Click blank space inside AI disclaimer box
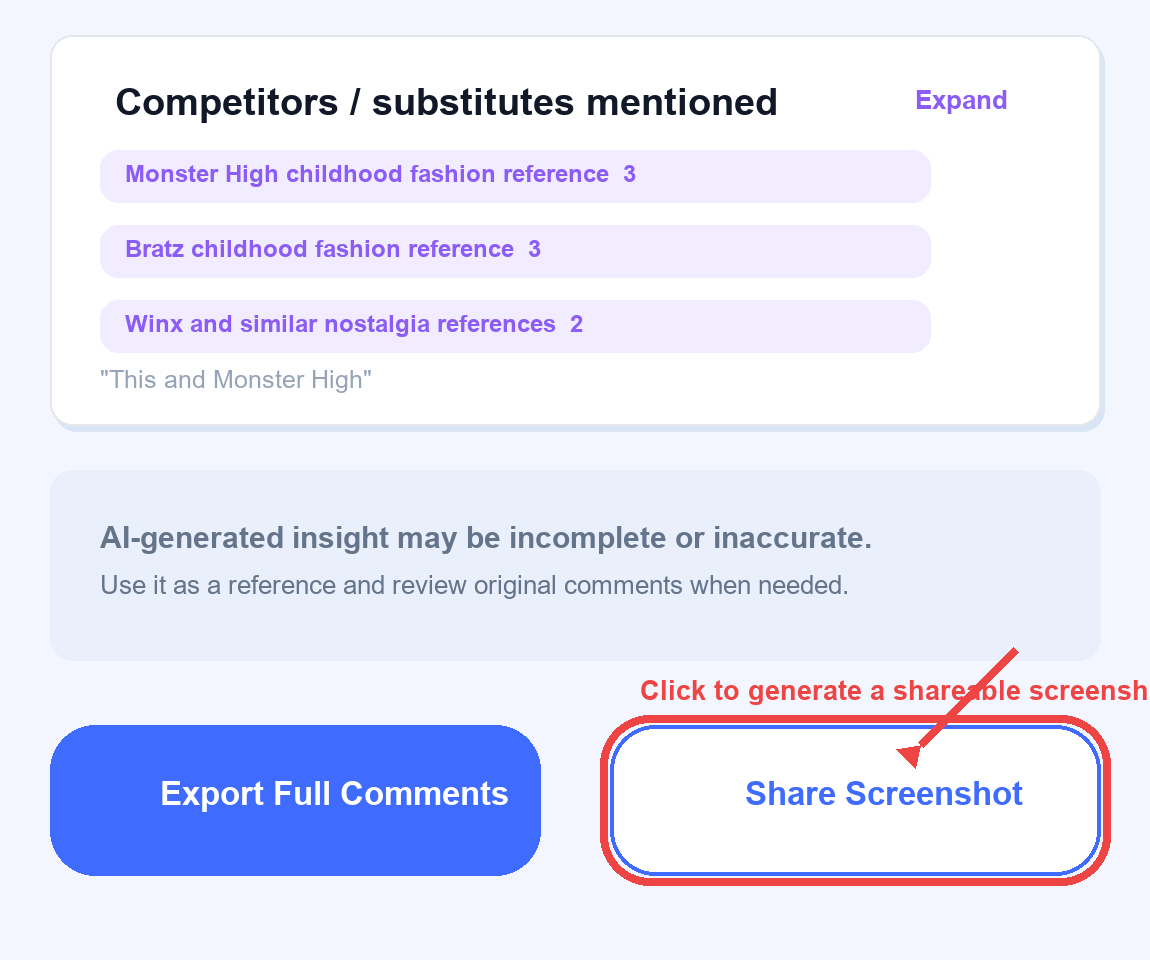Screen dimensions: 1150x960 983,623
